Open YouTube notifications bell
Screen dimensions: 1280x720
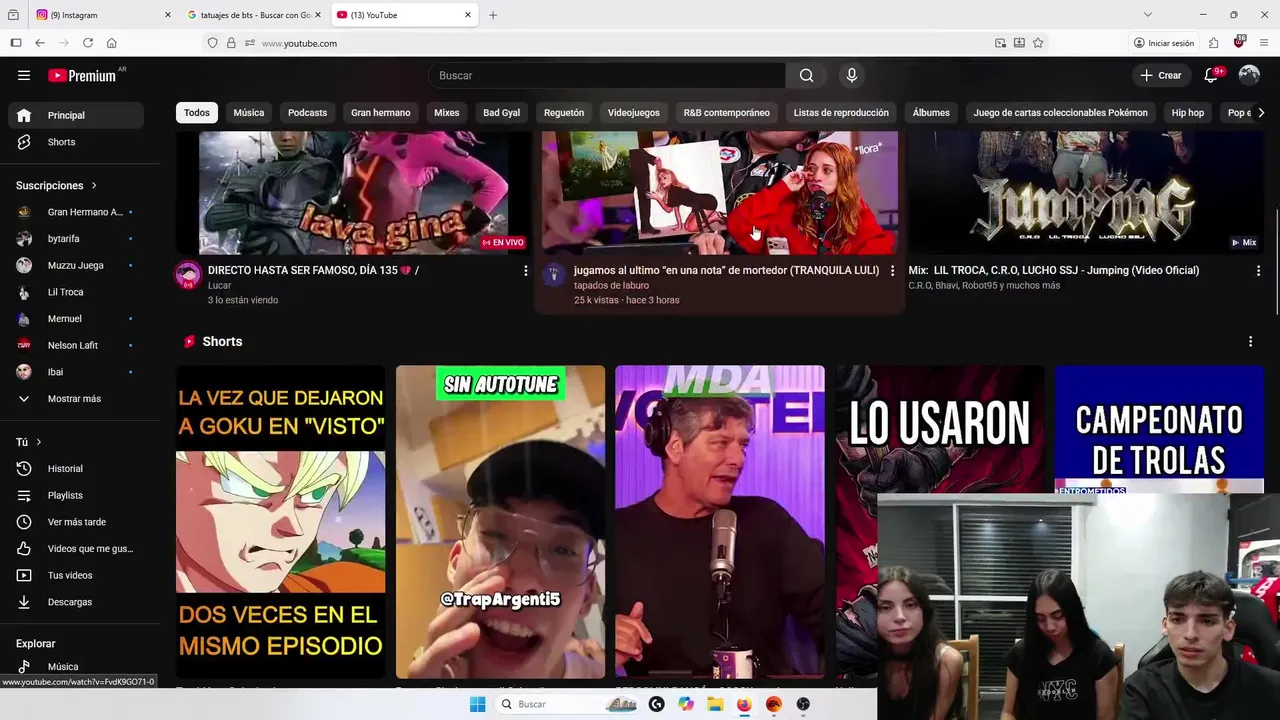pyautogui.click(x=1211, y=75)
